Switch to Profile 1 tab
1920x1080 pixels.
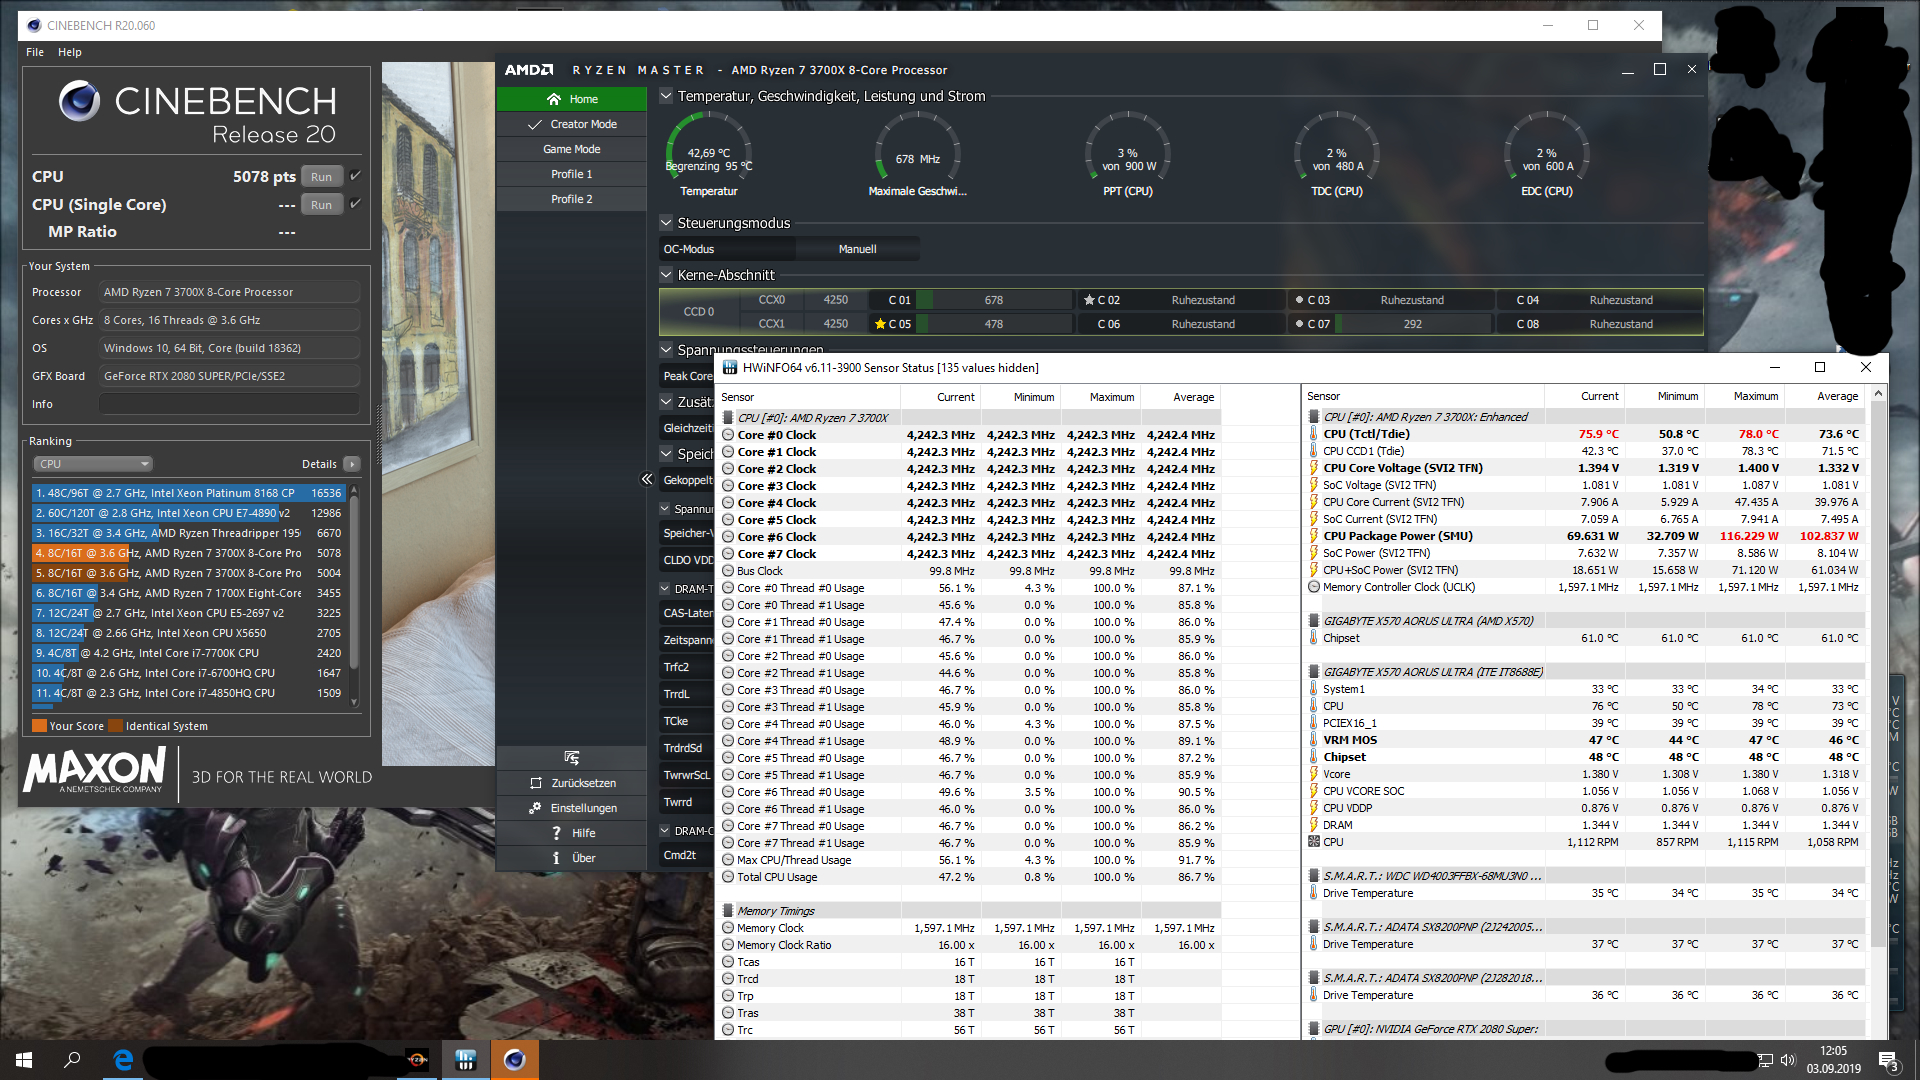click(571, 174)
